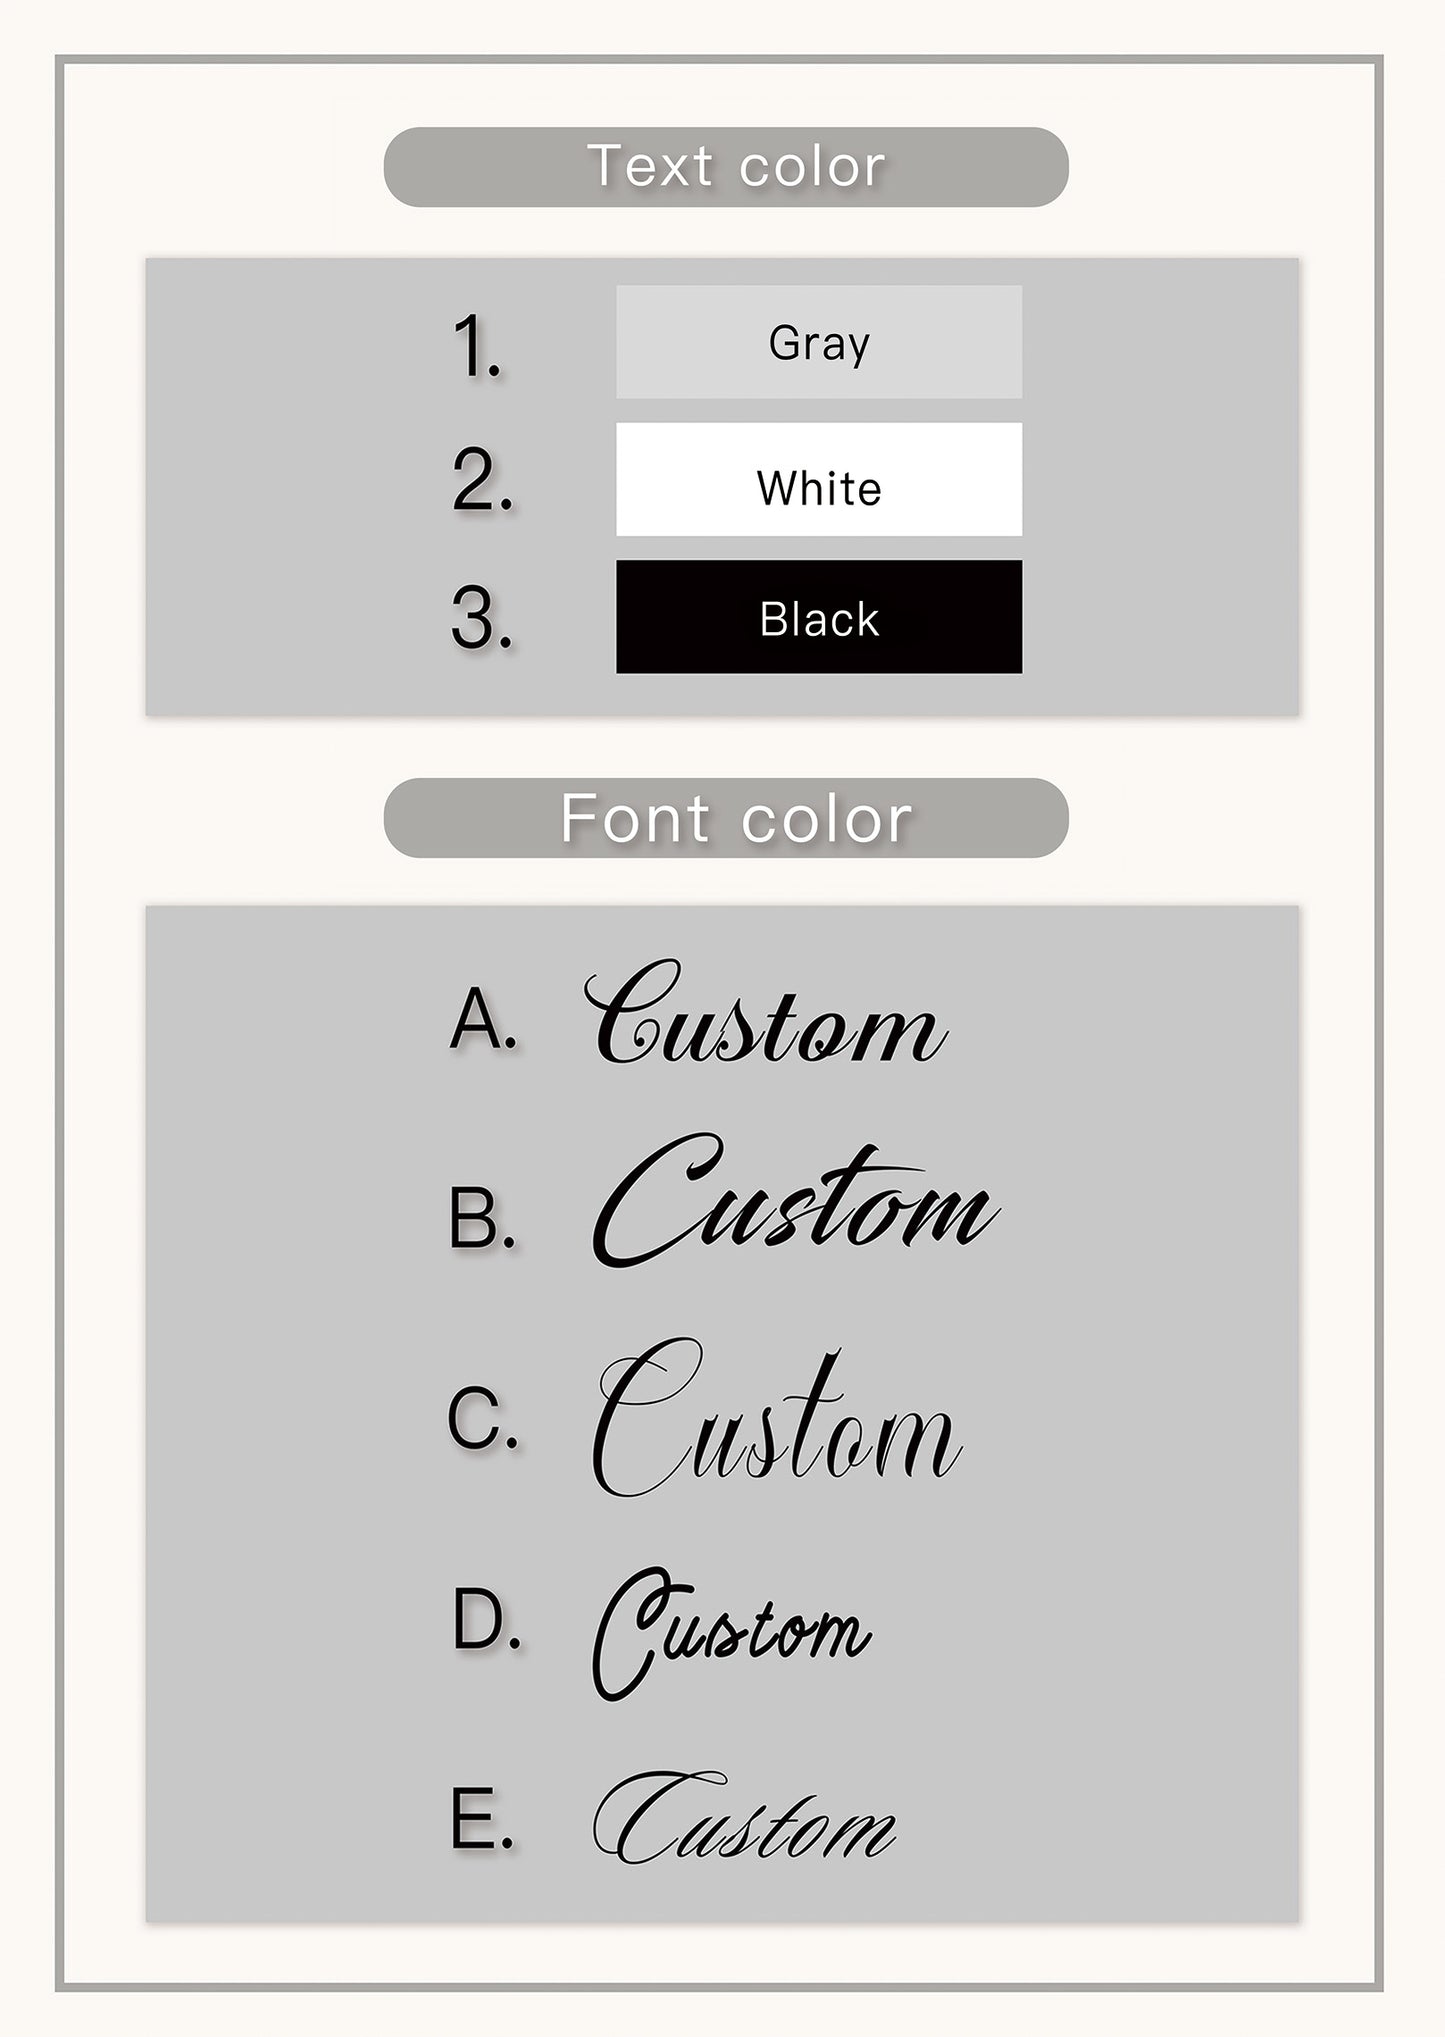Choose font style C Custom sample

[x=777, y=1417]
